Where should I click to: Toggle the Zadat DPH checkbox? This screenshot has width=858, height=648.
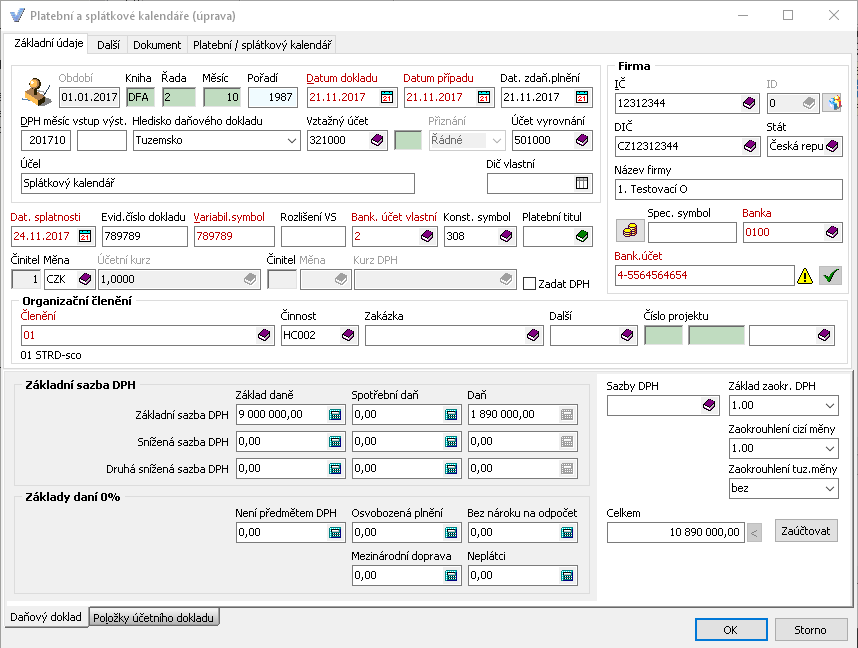(x=529, y=284)
